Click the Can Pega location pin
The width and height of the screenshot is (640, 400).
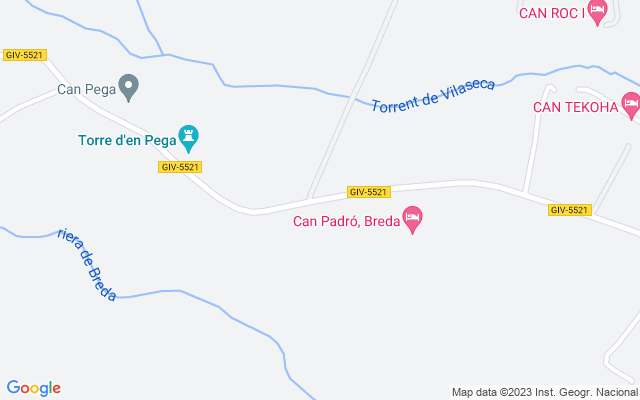[129, 87]
